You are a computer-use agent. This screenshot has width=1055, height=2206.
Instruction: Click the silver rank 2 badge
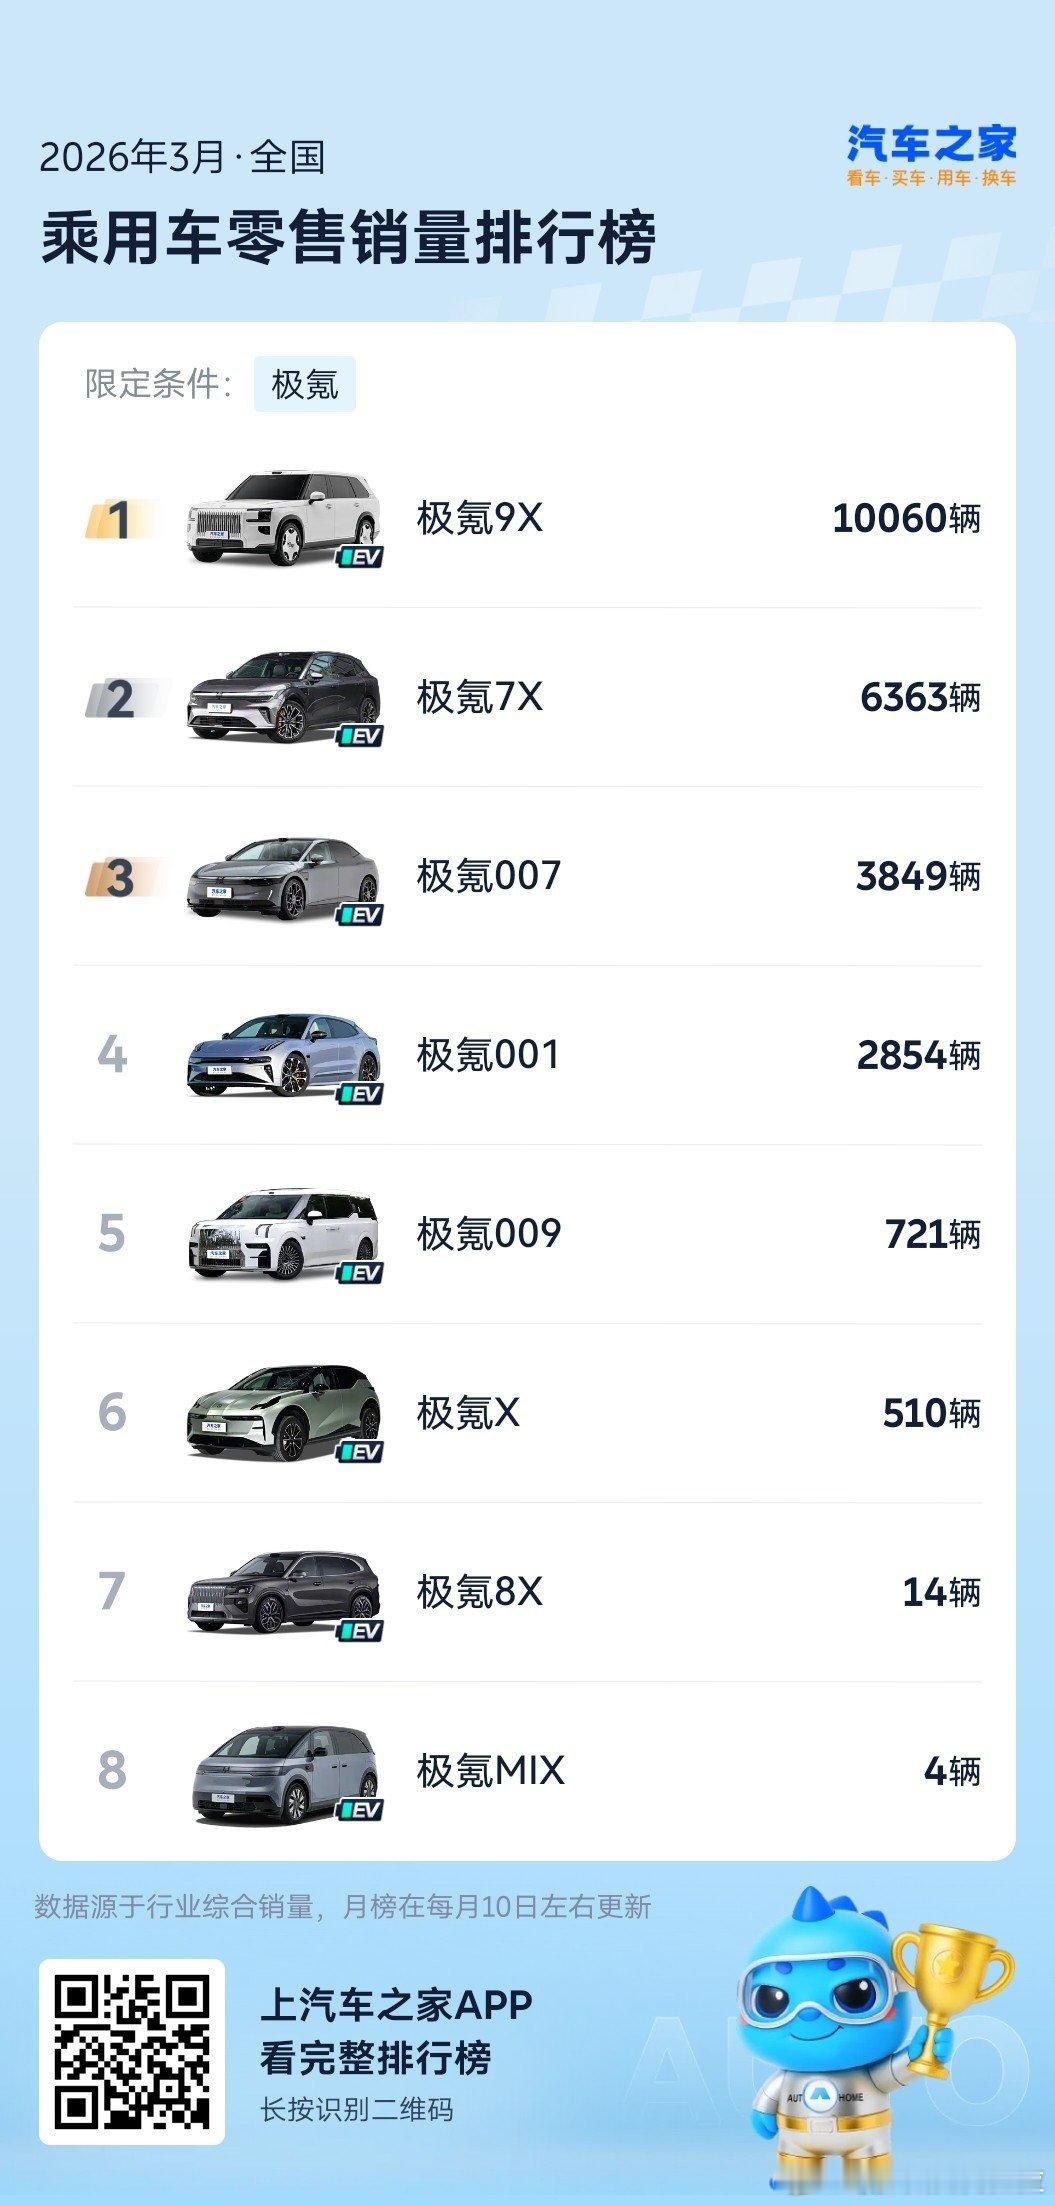click(x=122, y=698)
